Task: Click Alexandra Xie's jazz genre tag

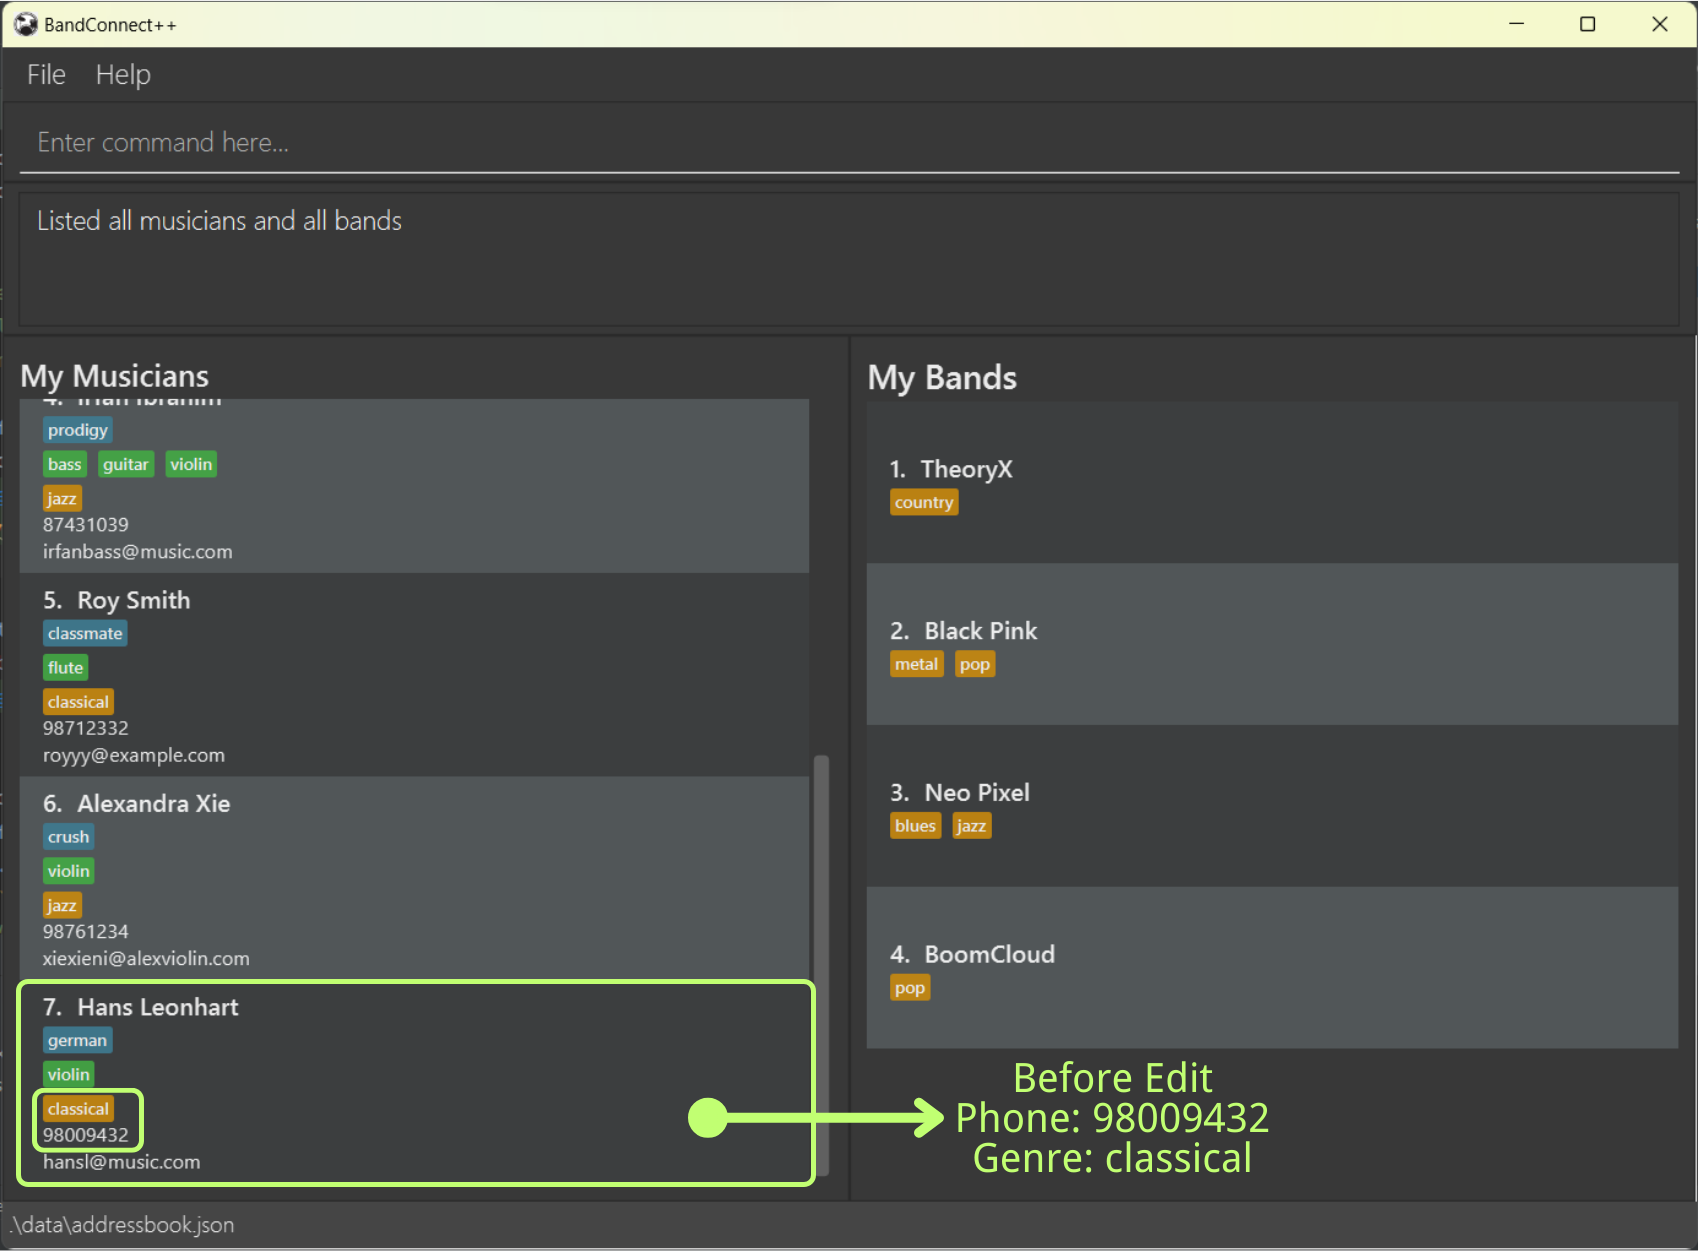Action: pos(62,905)
